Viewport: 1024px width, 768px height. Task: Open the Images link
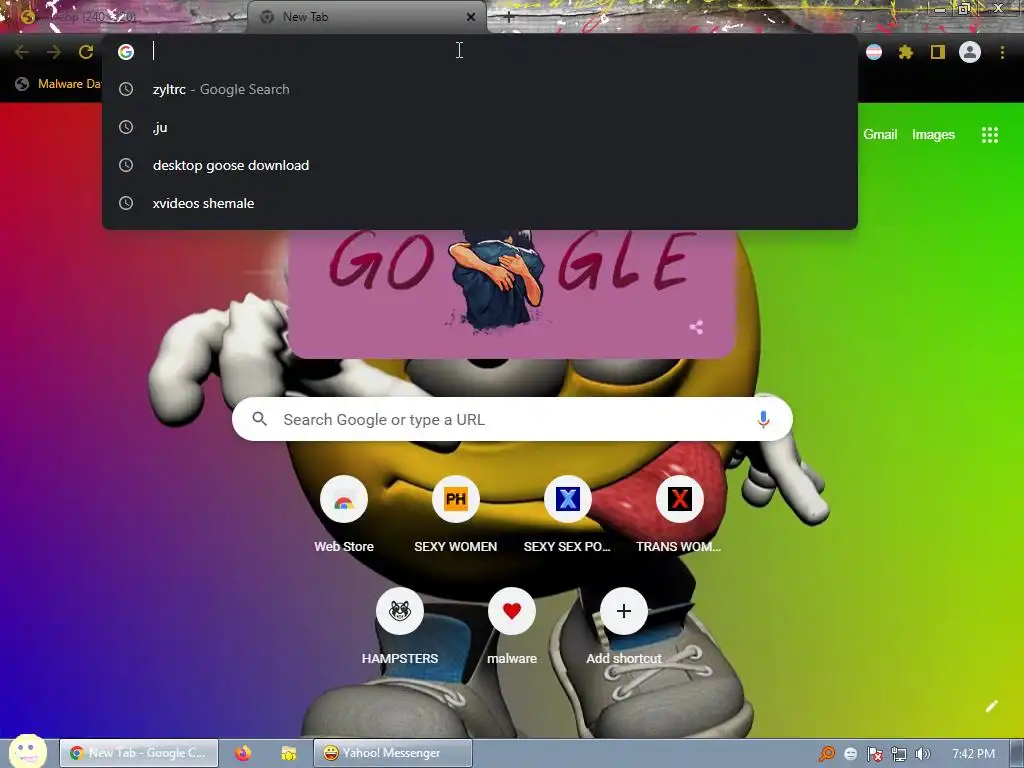coord(933,135)
